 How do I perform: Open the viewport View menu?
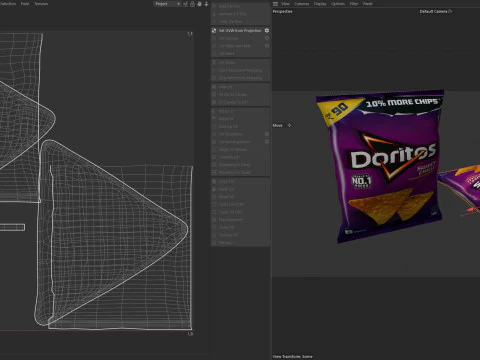[285, 4]
